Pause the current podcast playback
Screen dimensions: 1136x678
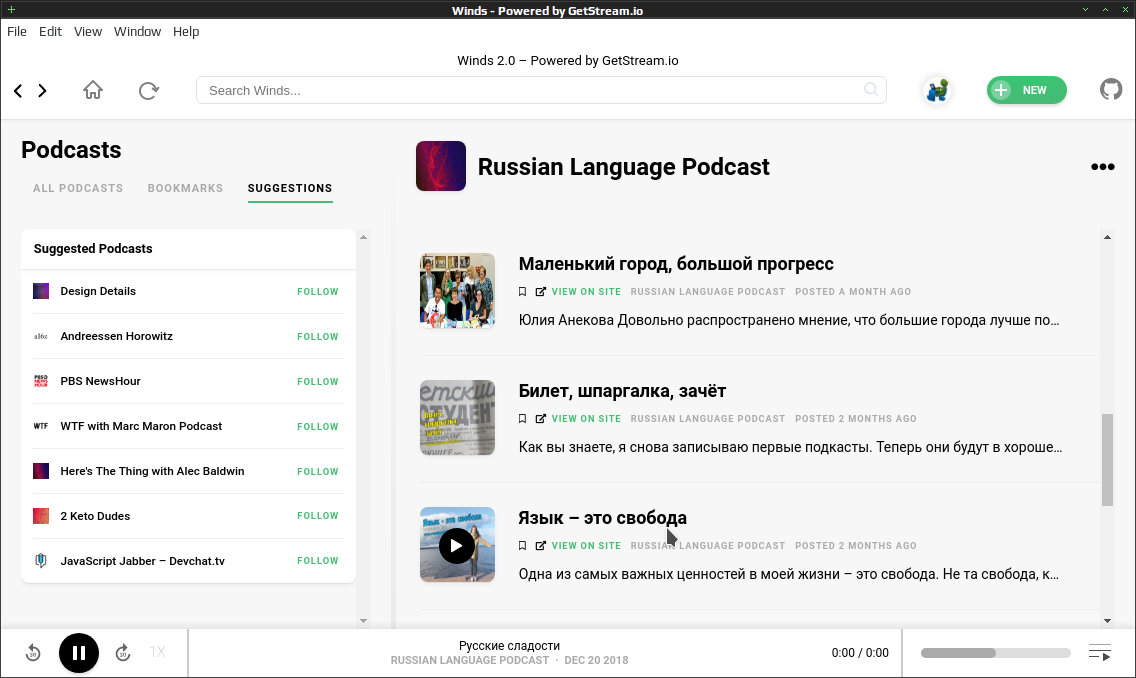79,653
